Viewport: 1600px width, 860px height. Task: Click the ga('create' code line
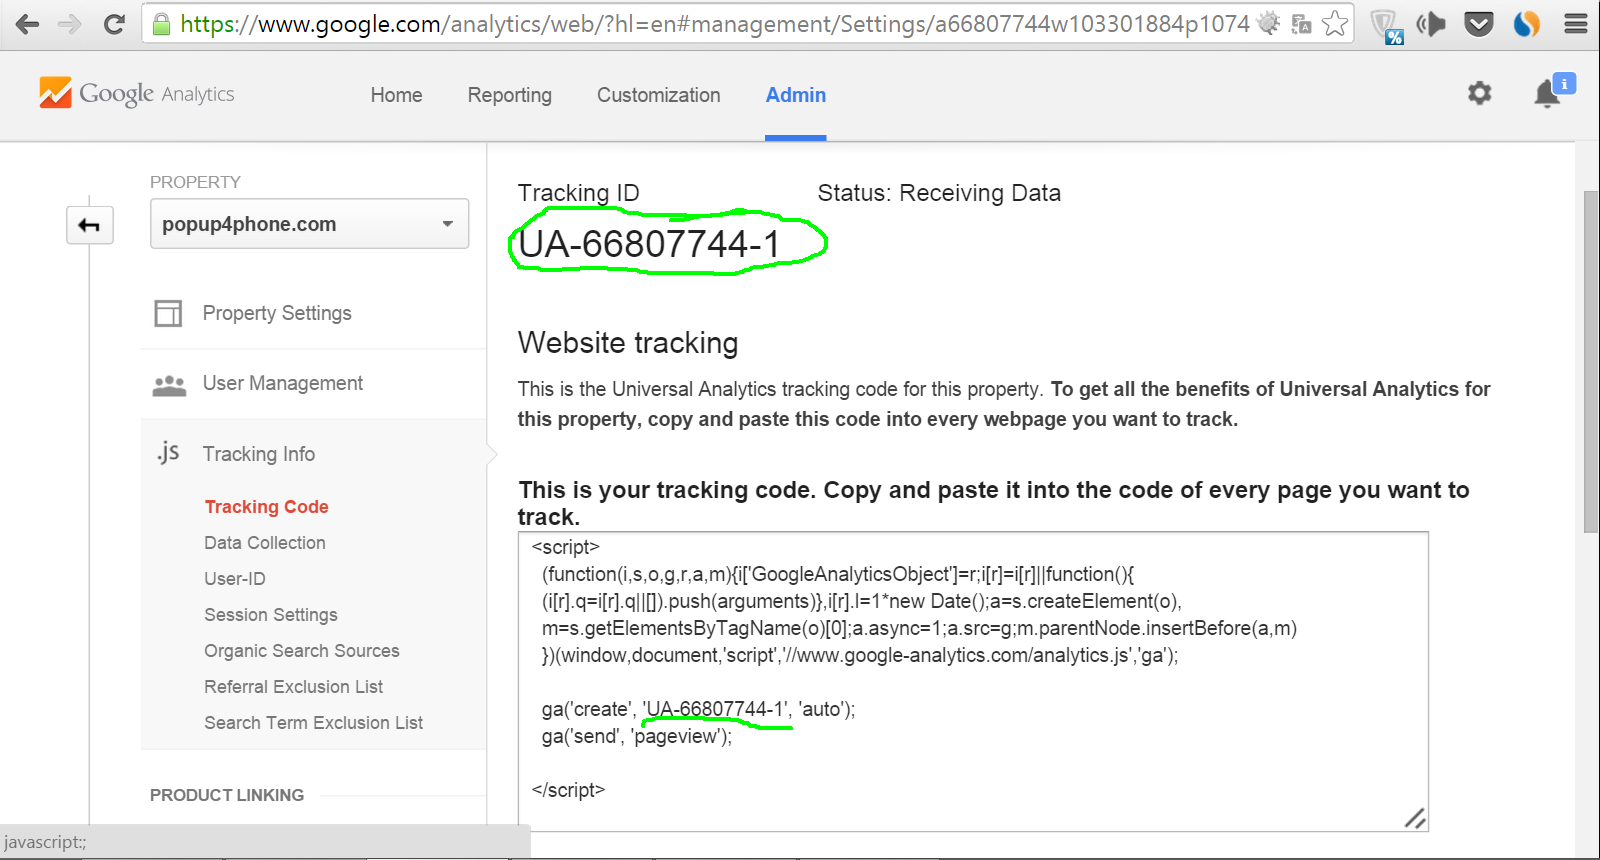pyautogui.click(x=699, y=709)
